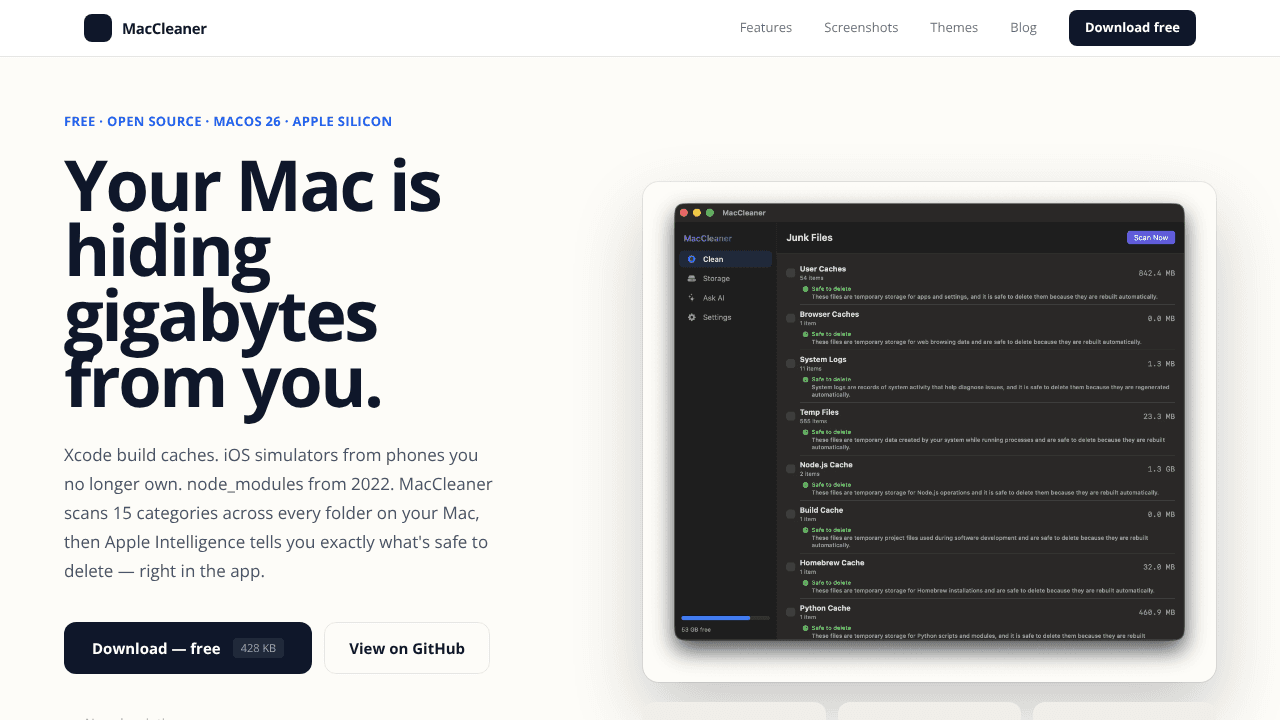Check the System Logs checkbox
The height and width of the screenshot is (720, 1280).
click(x=790, y=363)
